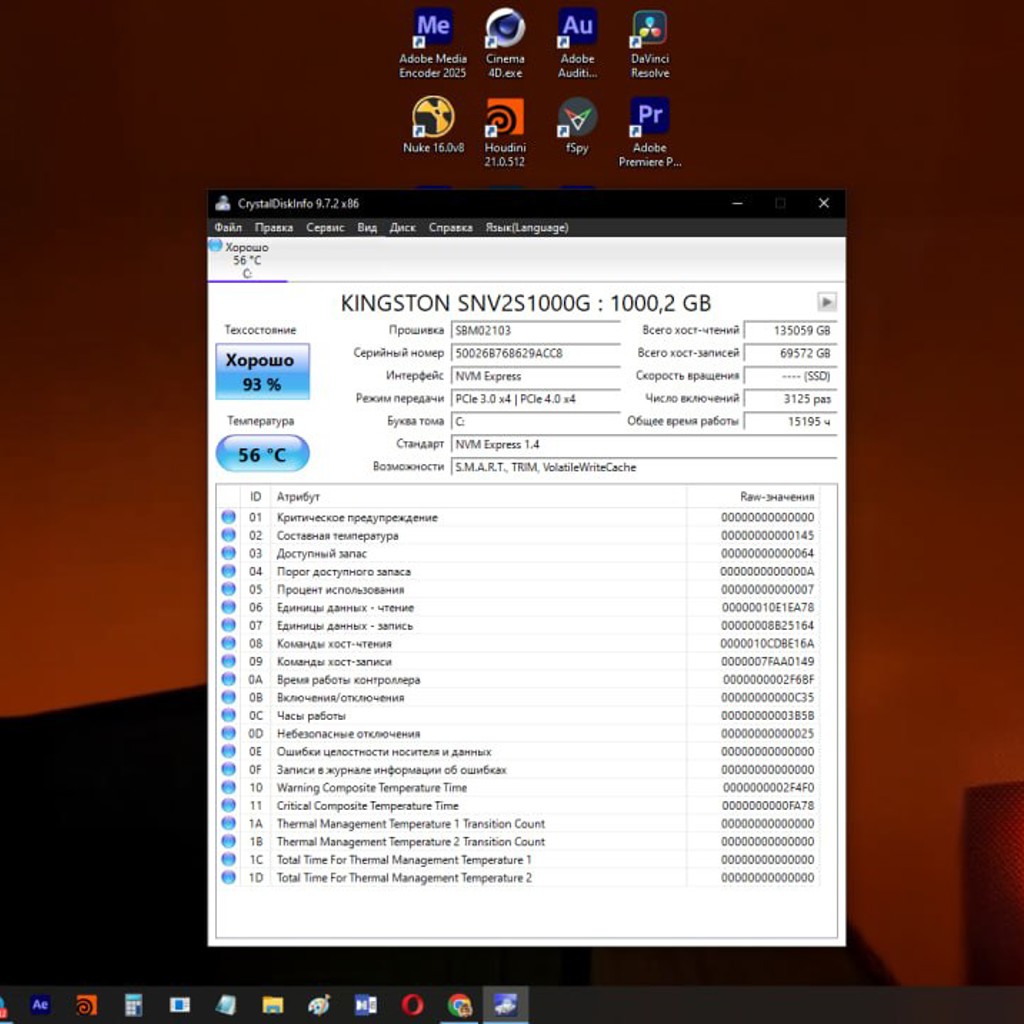Click the Возможности field with S.M.A.R.T., TRIM
The width and height of the screenshot is (1024, 1024).
tap(643, 467)
